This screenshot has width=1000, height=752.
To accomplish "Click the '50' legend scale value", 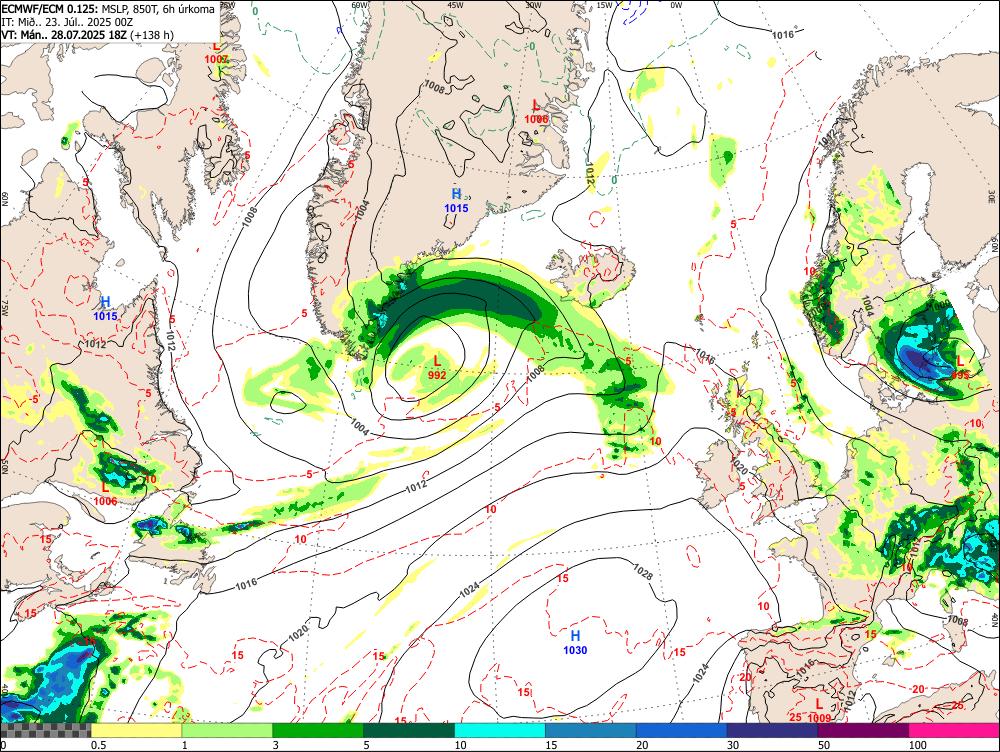I will (x=824, y=745).
